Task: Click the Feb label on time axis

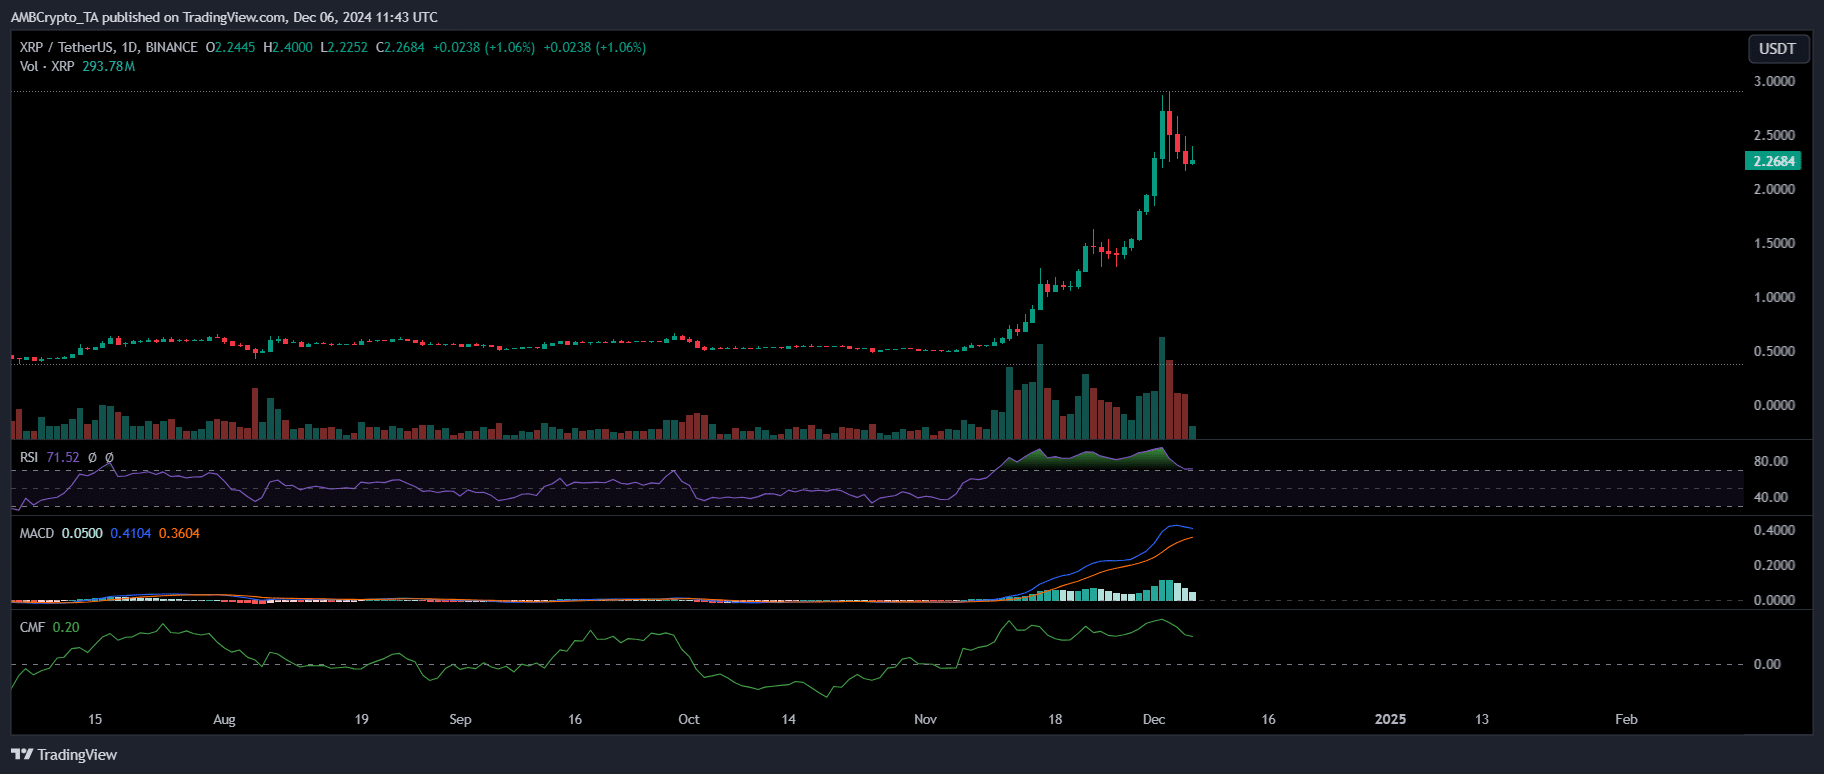Action: coord(1626,719)
